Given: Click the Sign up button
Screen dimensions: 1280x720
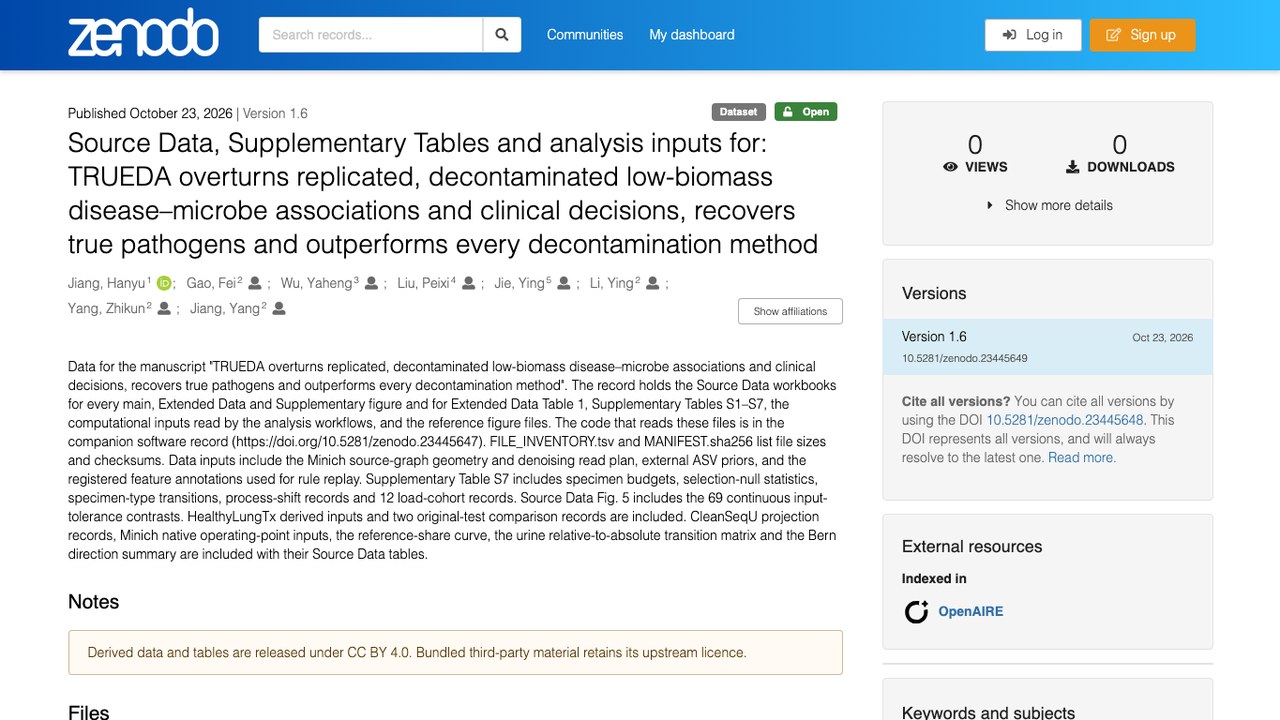Looking at the screenshot, I should (x=1142, y=35).
